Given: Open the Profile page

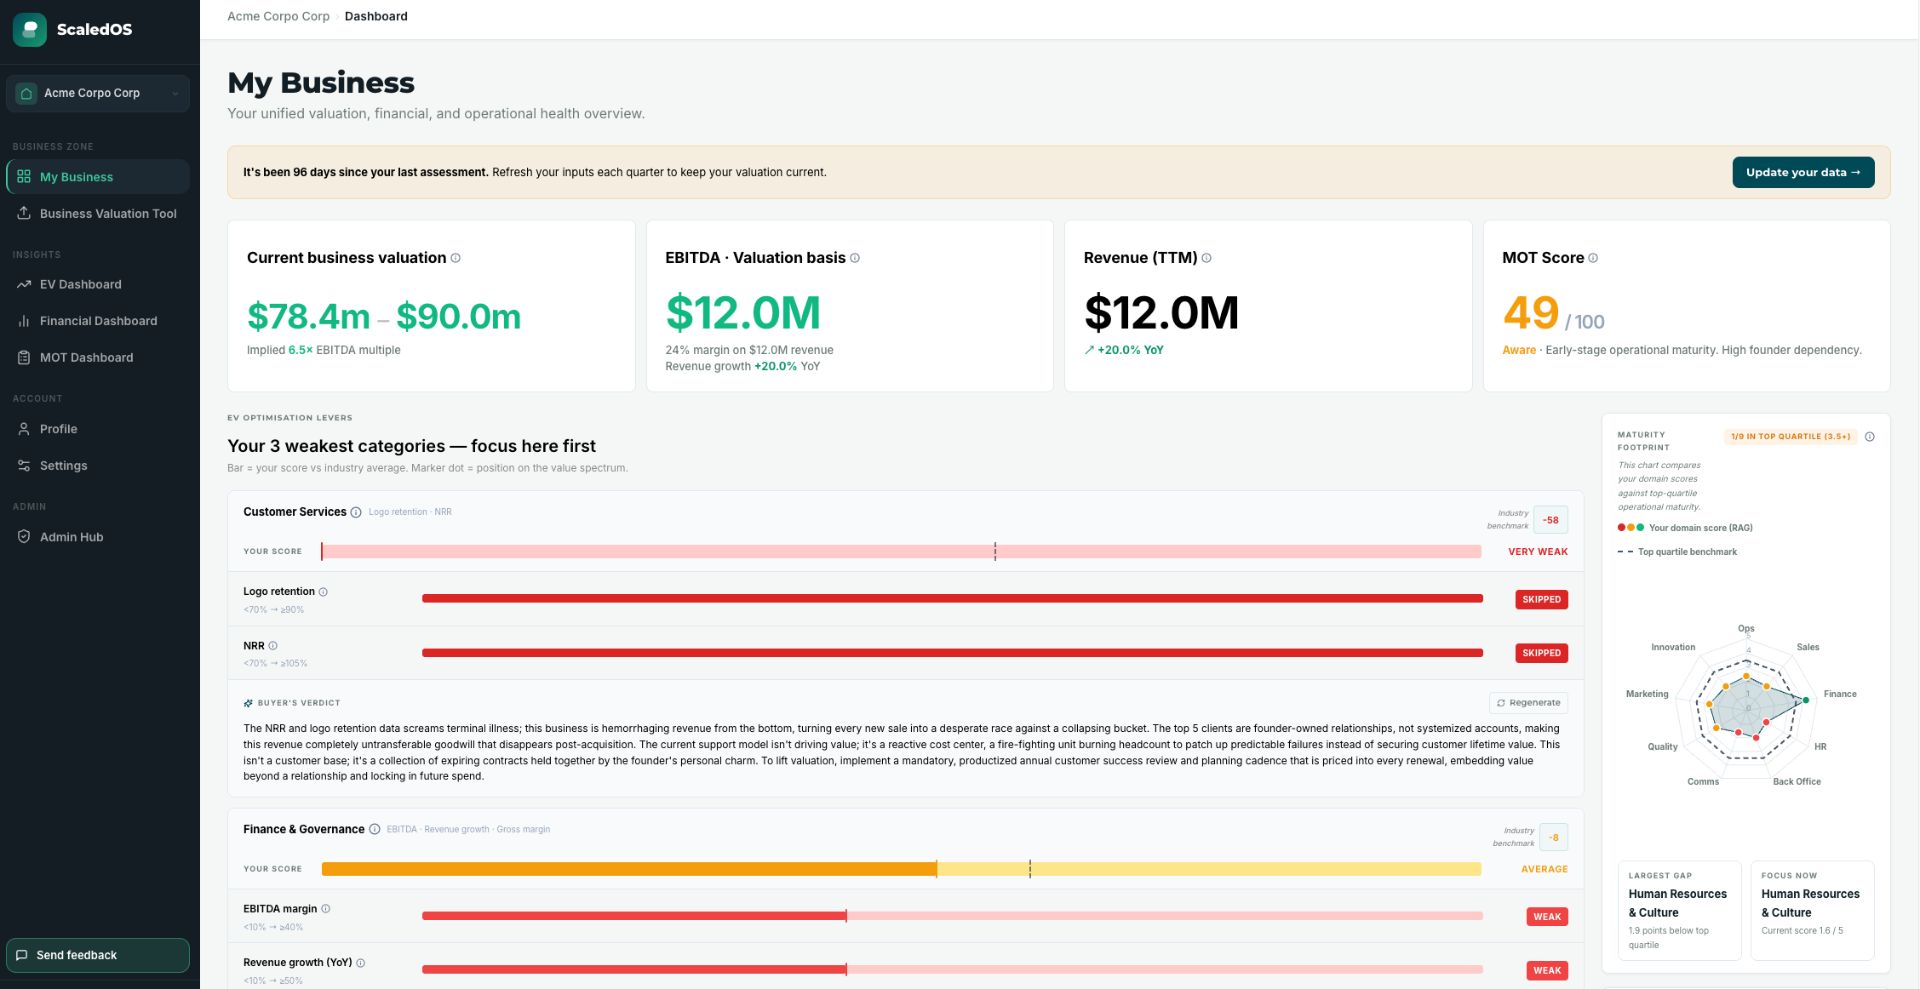Looking at the screenshot, I should tap(98, 429).
